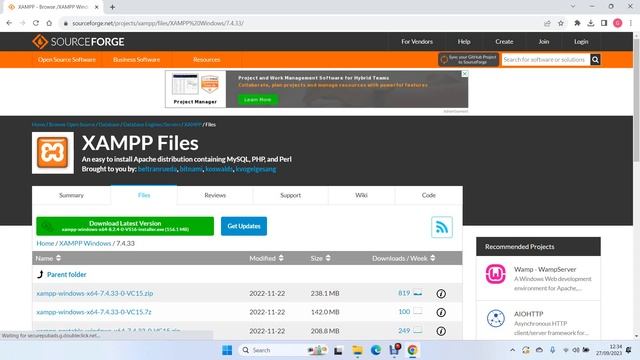
Task: Open the Chrome profile avatar
Action: coord(618,23)
